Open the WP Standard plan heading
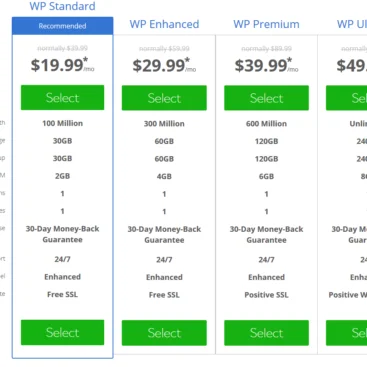The image size is (367, 367). (x=62, y=6)
